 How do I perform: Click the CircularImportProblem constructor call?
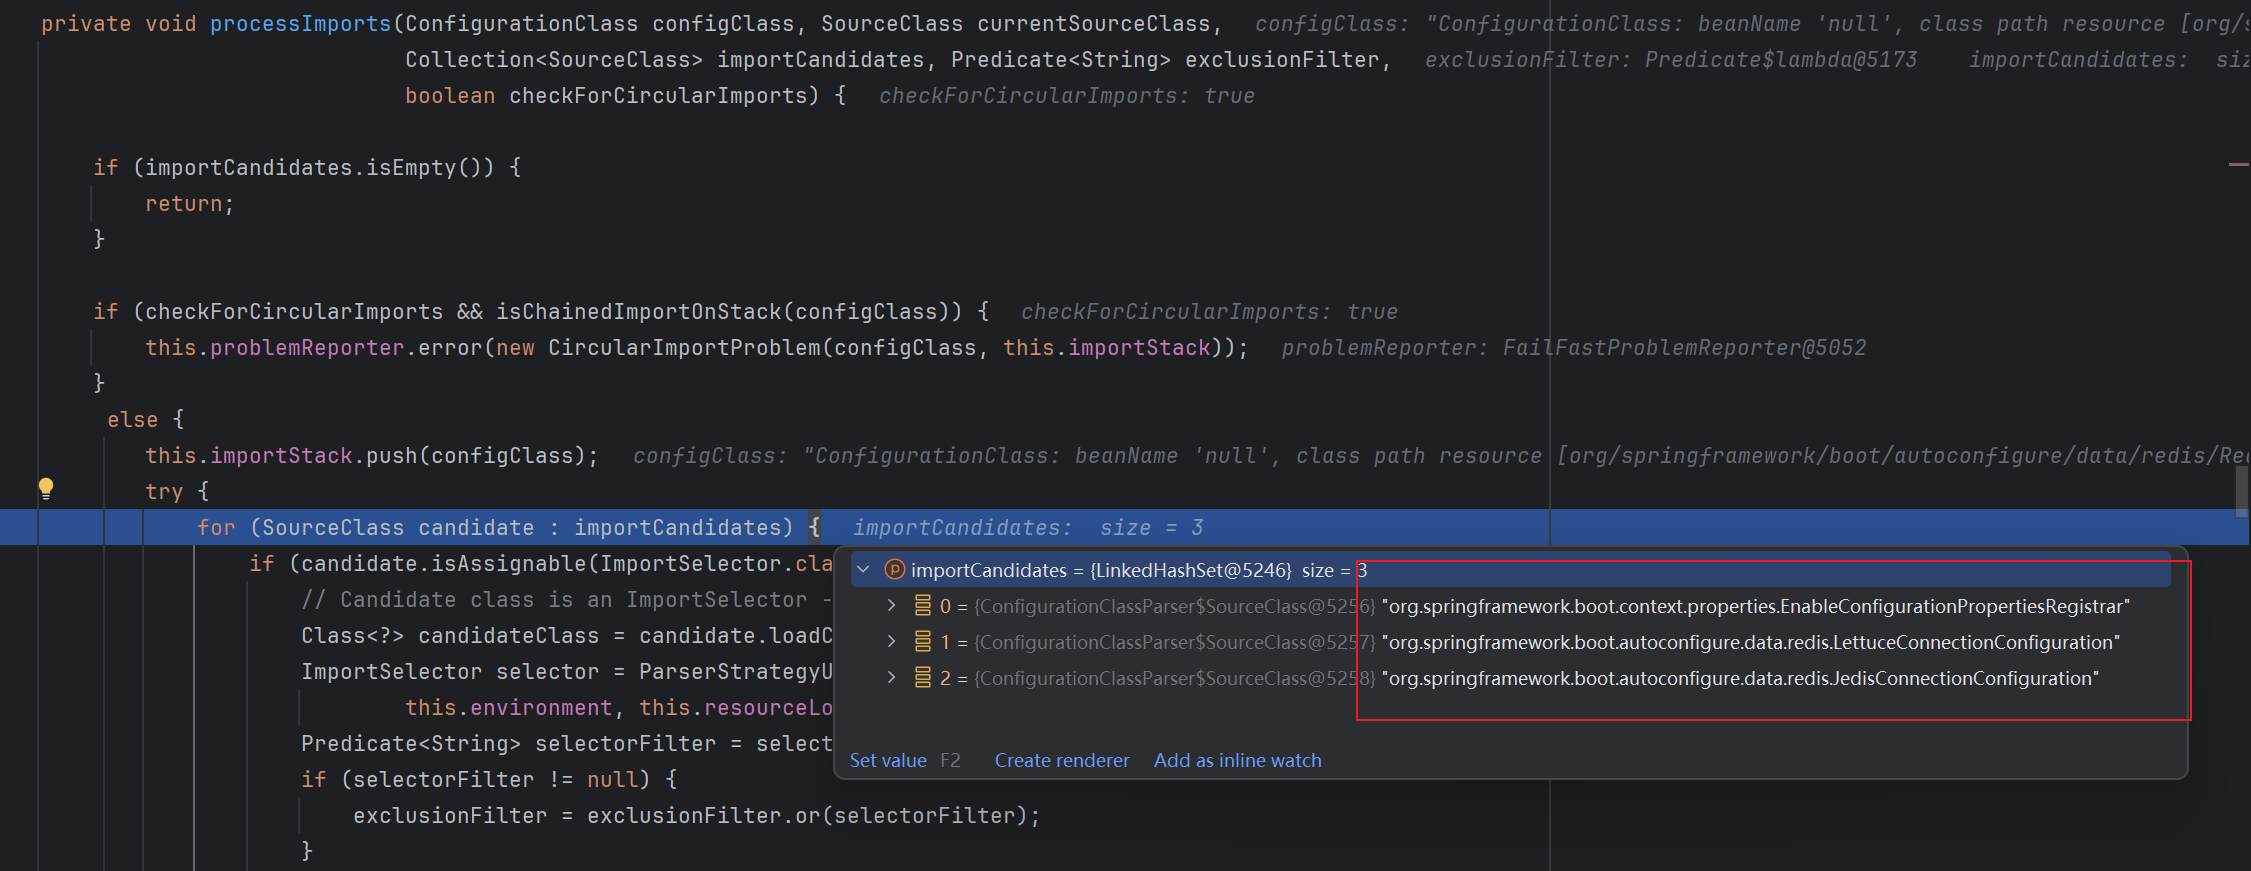click(x=684, y=348)
